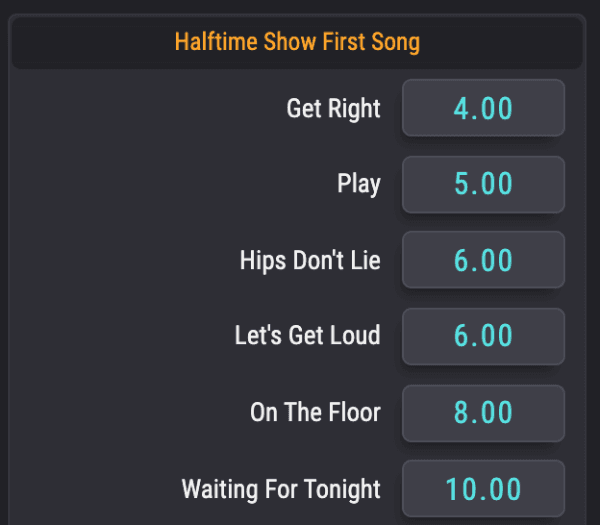
Task: Add Hips Don't Lie 6.00 to betslip
Action: 483,260
